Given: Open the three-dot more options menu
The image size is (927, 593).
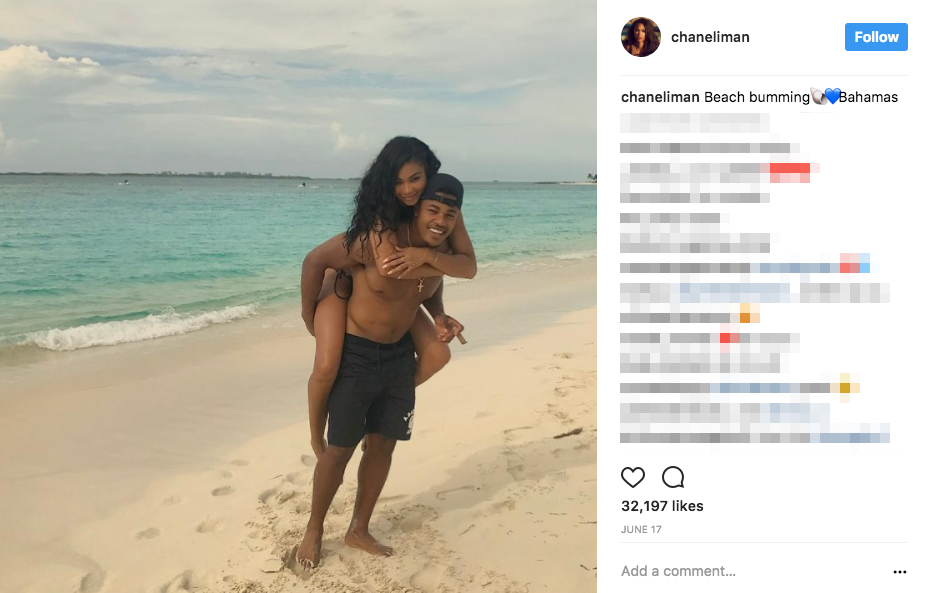Looking at the screenshot, I should pyautogui.click(x=900, y=572).
